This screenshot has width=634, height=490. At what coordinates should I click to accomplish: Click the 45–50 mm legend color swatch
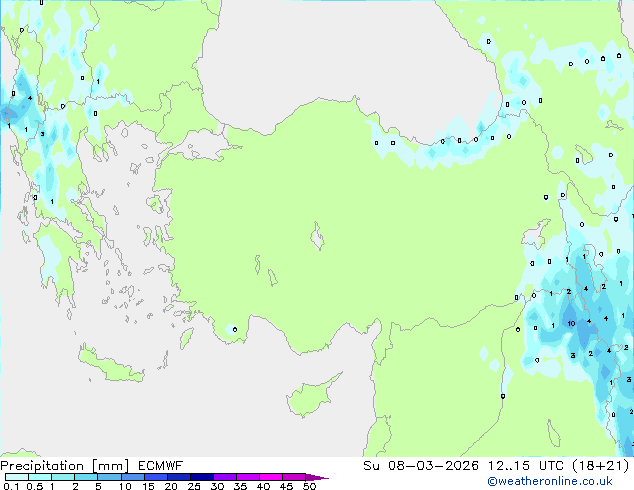294,477
